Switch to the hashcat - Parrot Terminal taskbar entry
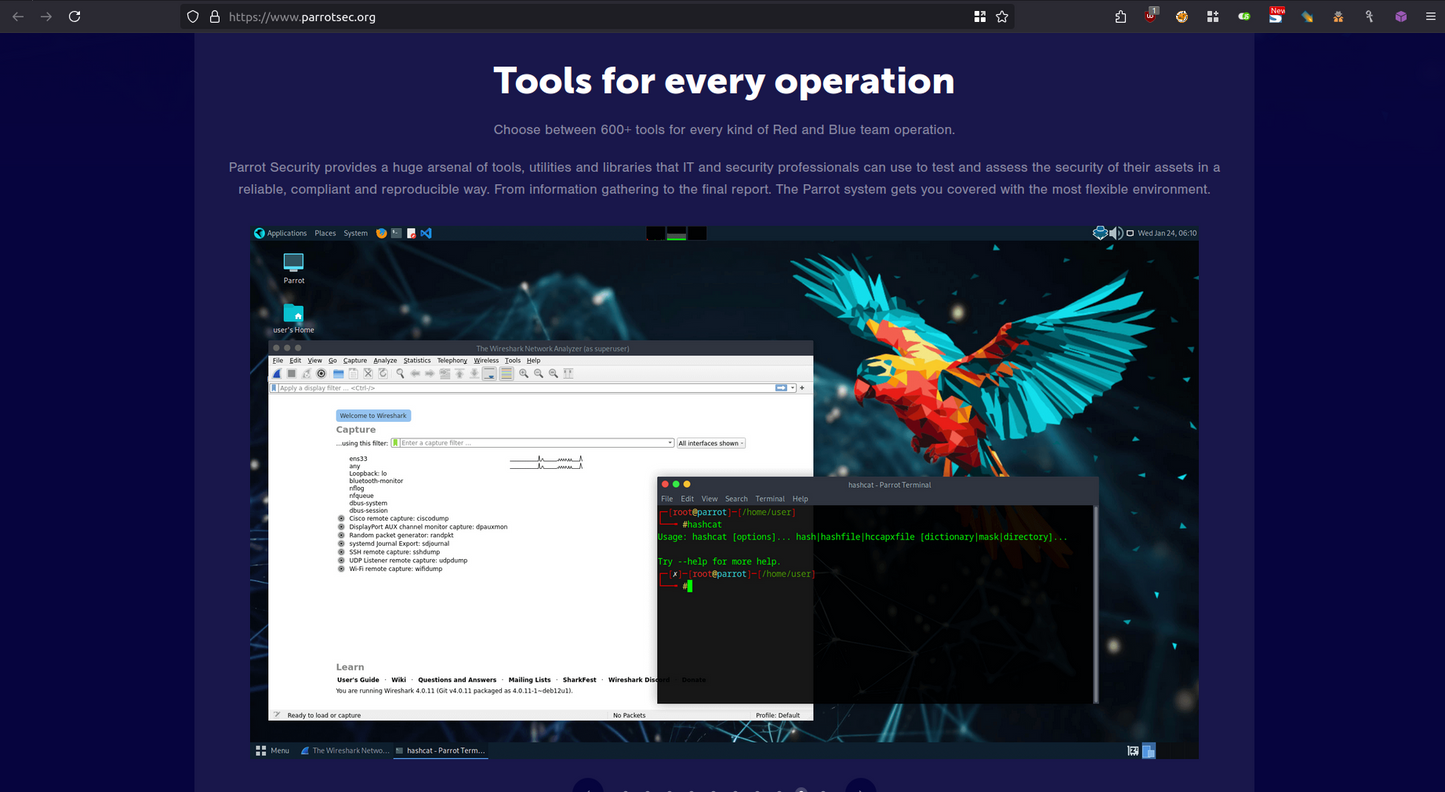Screen dimensions: 1445x792 pyautogui.click(x=440, y=750)
